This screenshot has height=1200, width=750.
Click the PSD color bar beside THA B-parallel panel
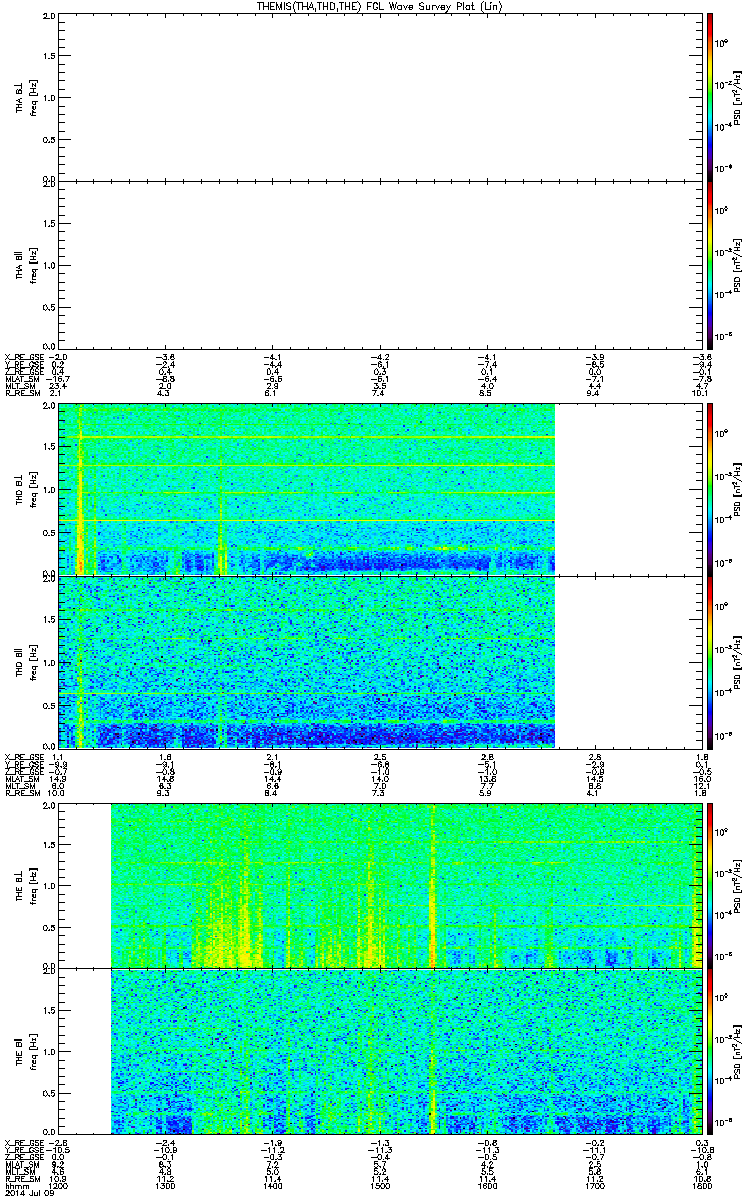[x=710, y=264]
